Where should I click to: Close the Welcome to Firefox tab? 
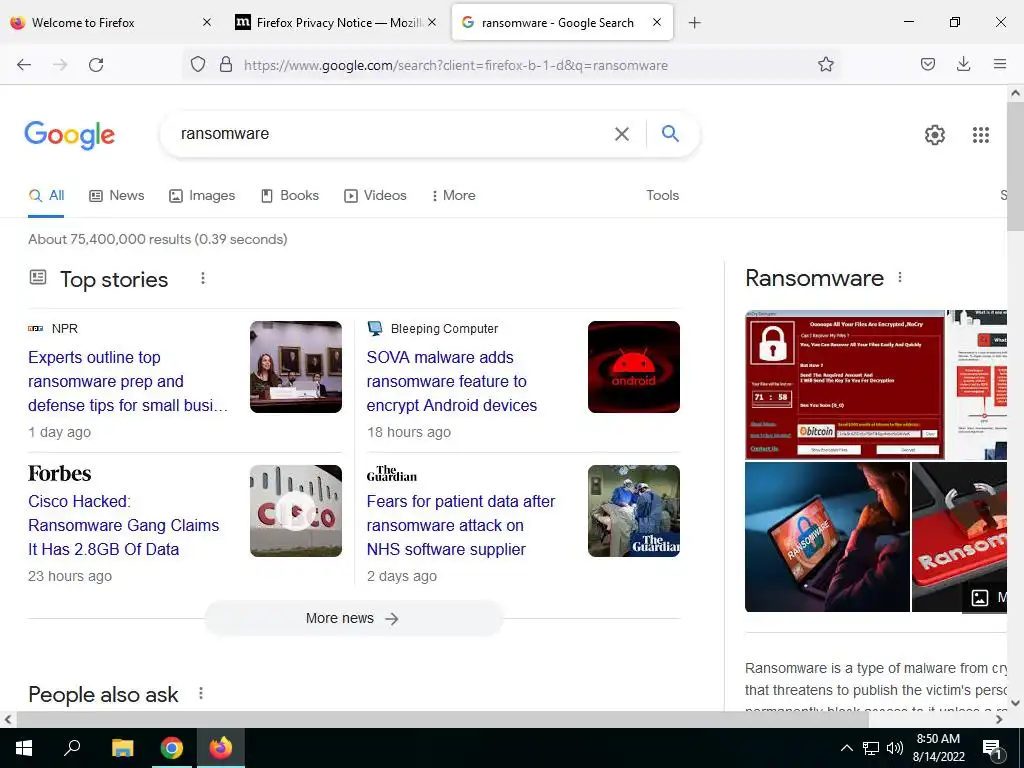click(x=207, y=22)
